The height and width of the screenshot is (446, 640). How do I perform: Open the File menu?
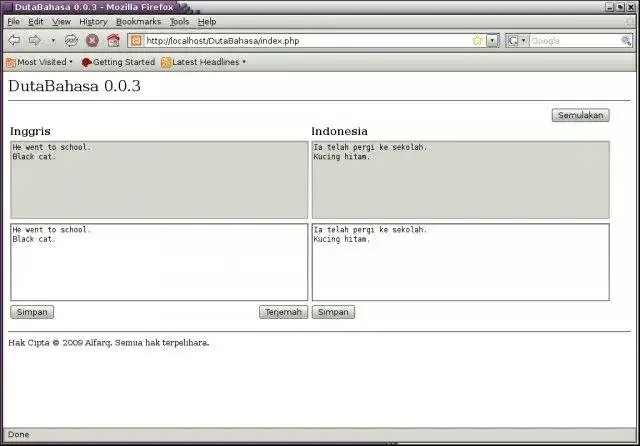(x=13, y=22)
